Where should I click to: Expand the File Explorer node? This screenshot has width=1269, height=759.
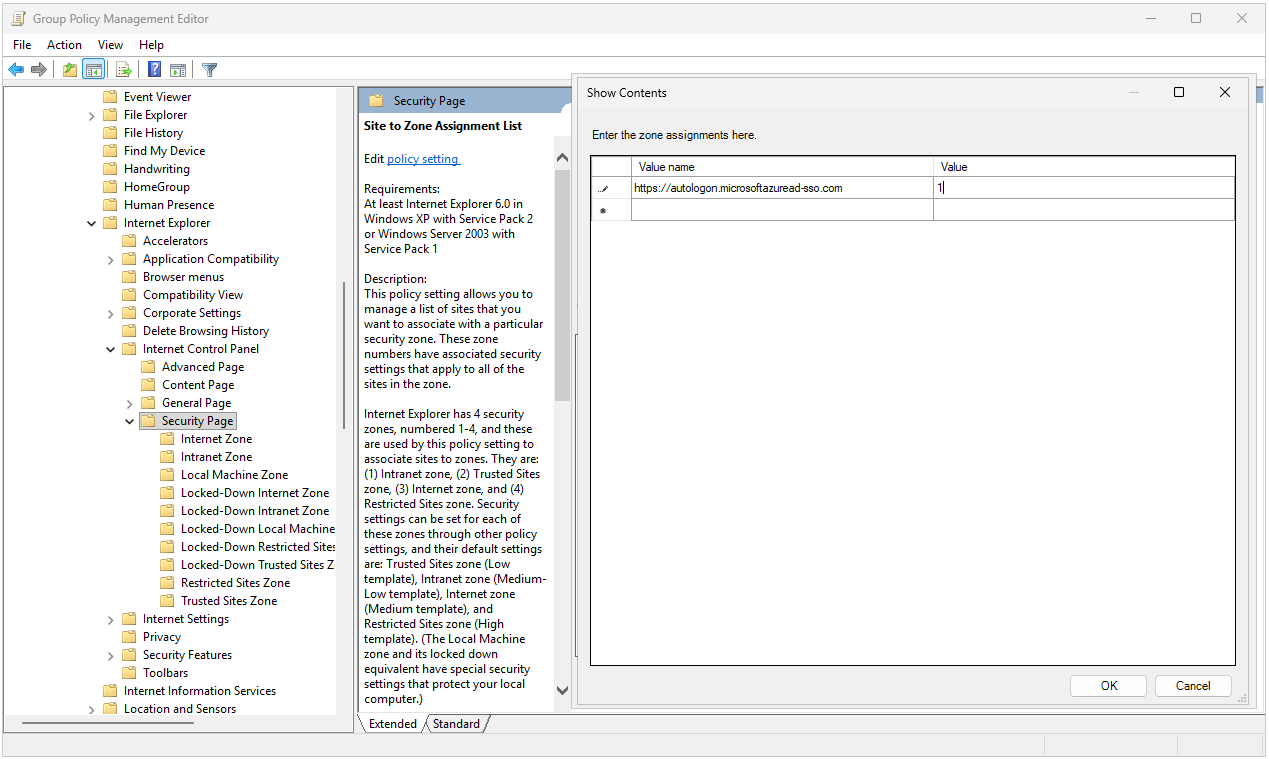tap(92, 115)
